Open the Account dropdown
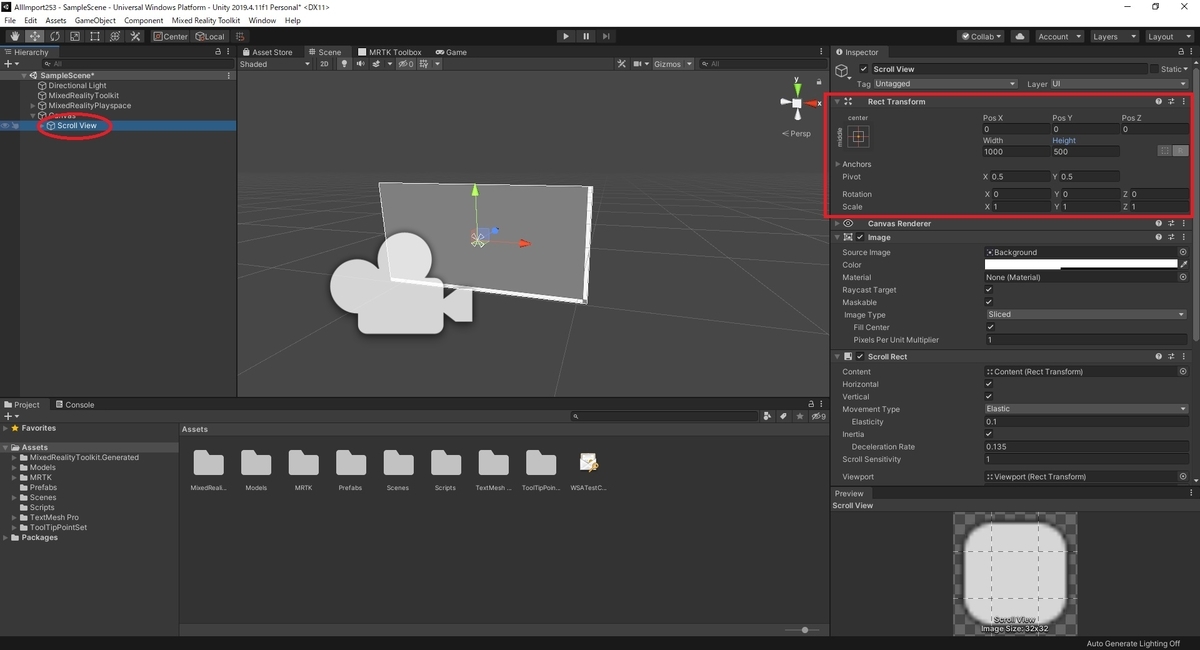The height and width of the screenshot is (650, 1200). pos(1058,37)
